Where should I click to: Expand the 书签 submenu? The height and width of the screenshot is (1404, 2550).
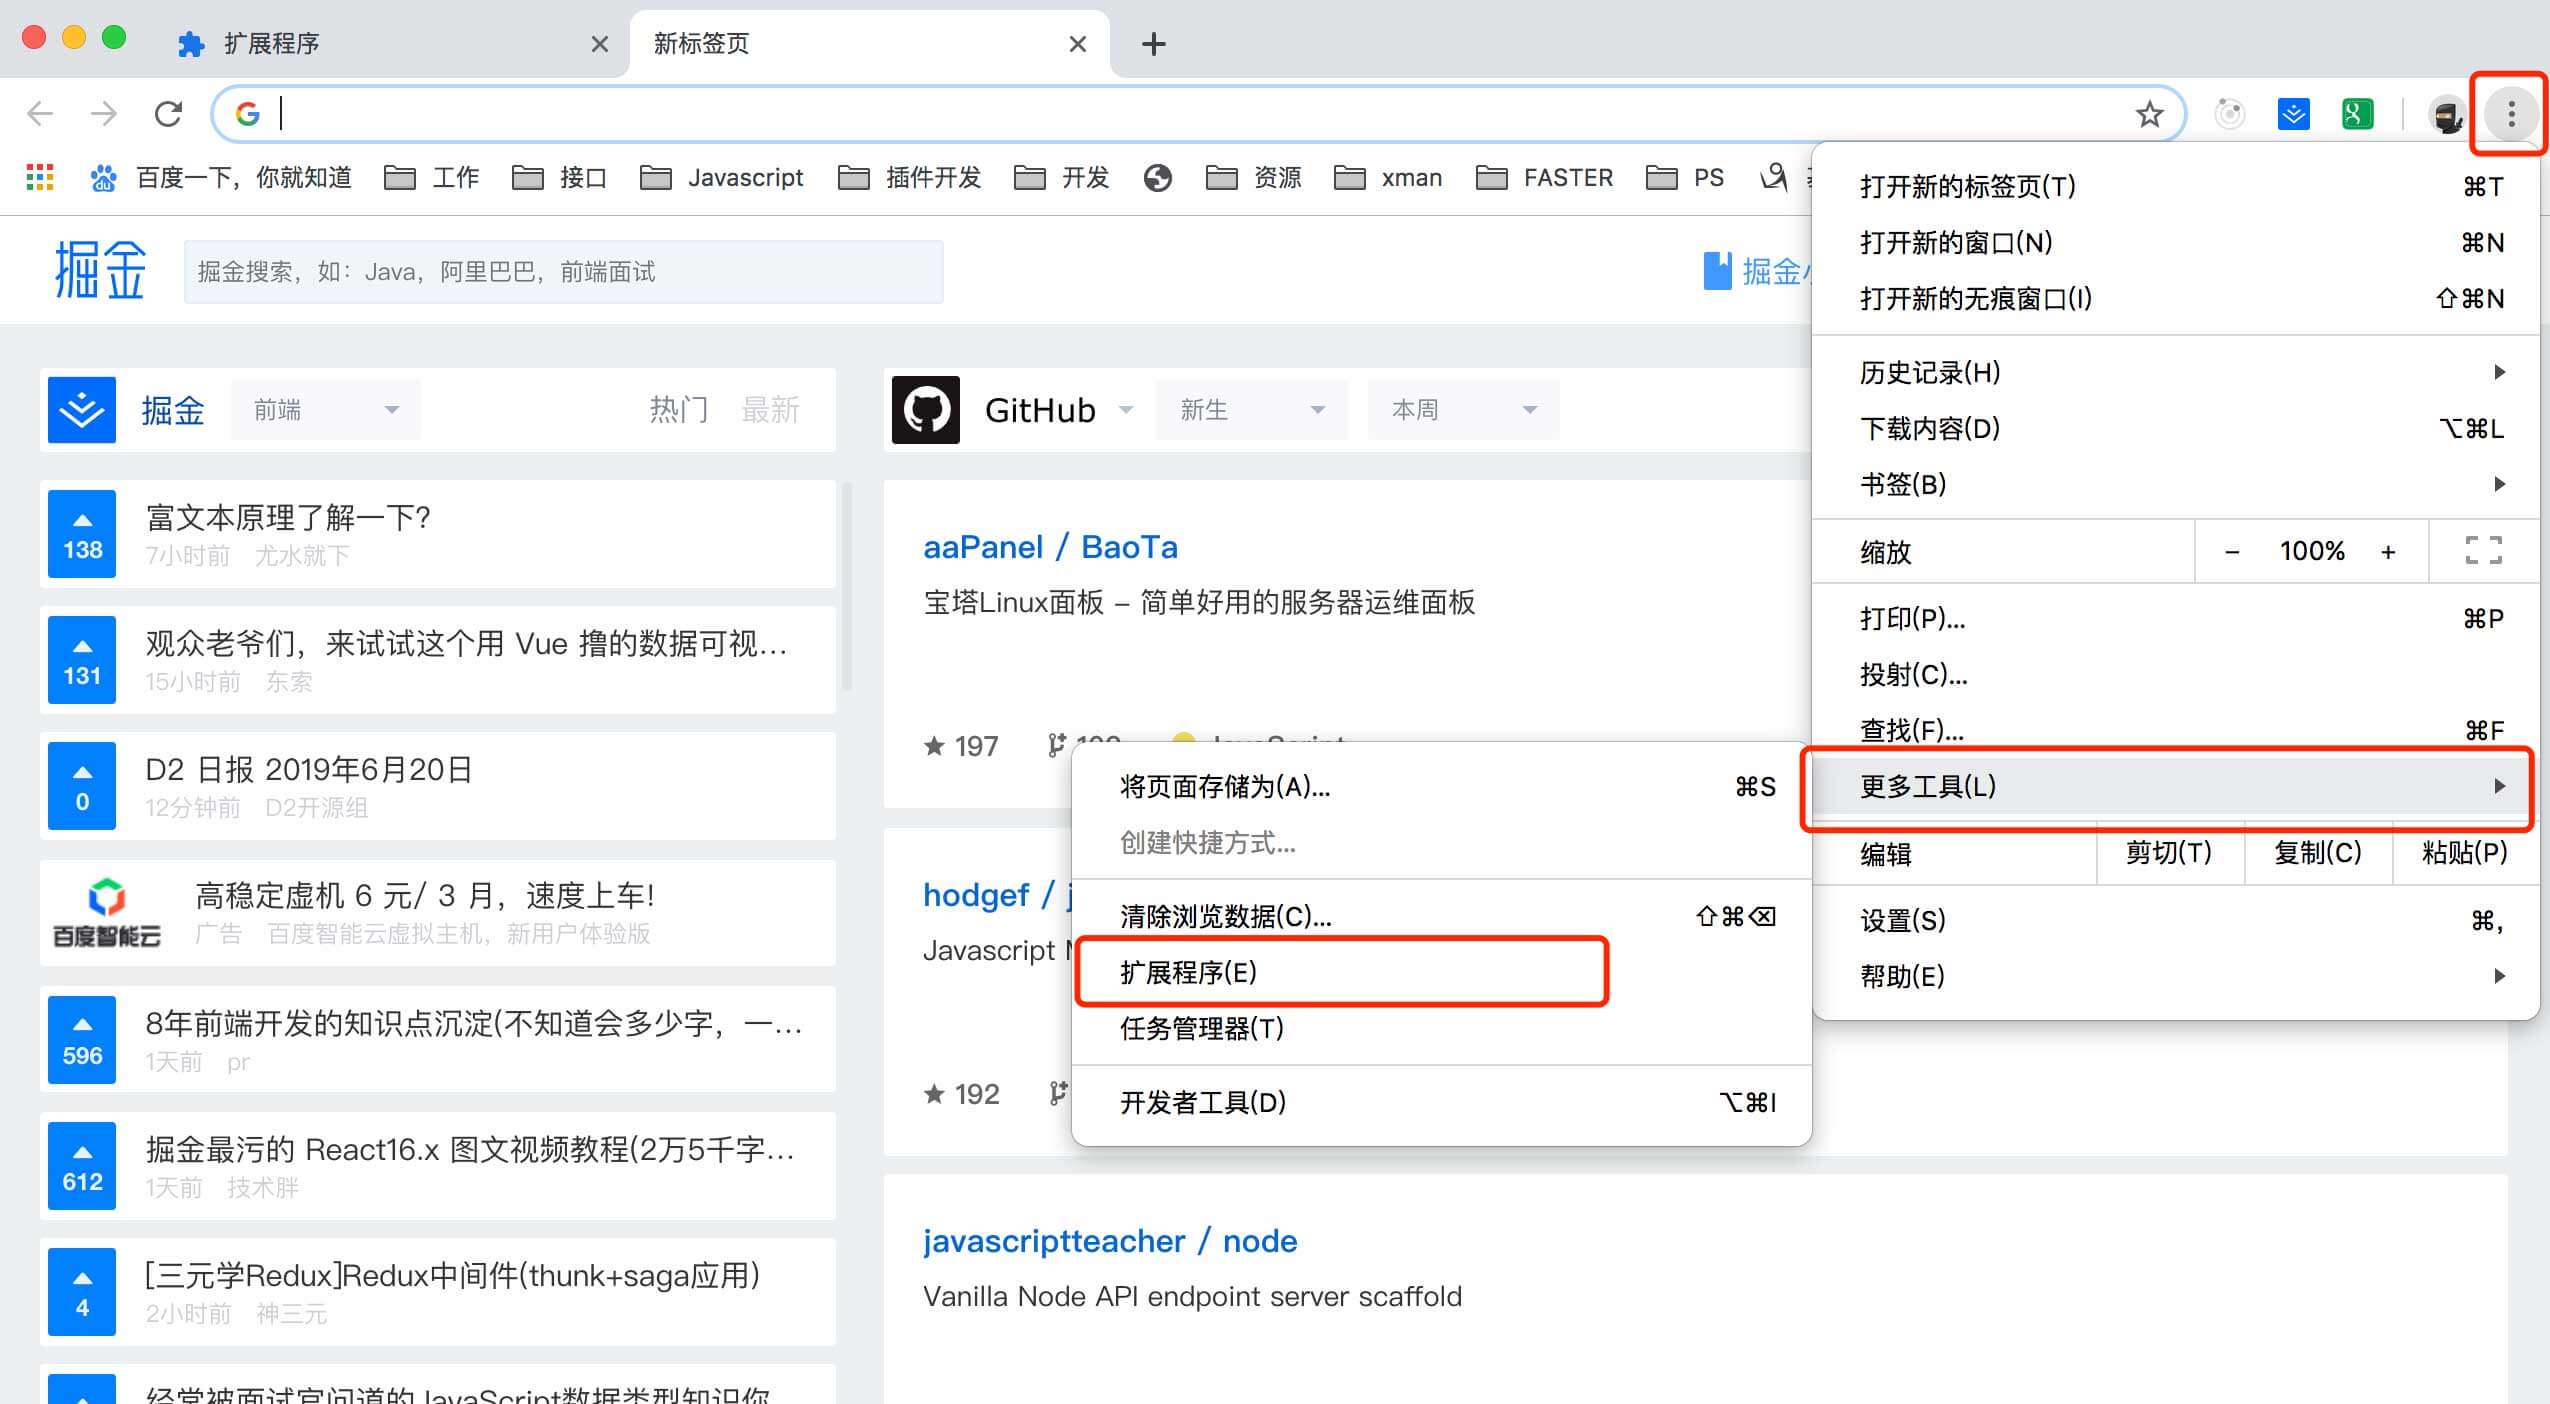tap(2176, 485)
